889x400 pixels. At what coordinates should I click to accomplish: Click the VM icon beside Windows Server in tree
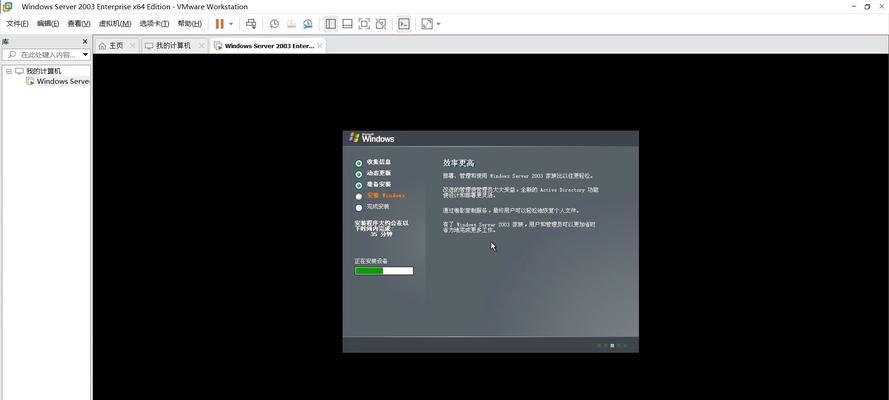tap(30, 81)
